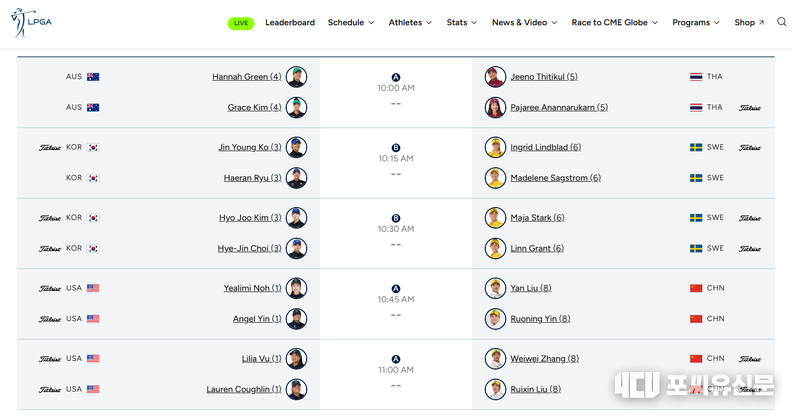This screenshot has width=792, height=419.
Task: Click the China flag beside Yan Liu
Action: click(x=696, y=288)
